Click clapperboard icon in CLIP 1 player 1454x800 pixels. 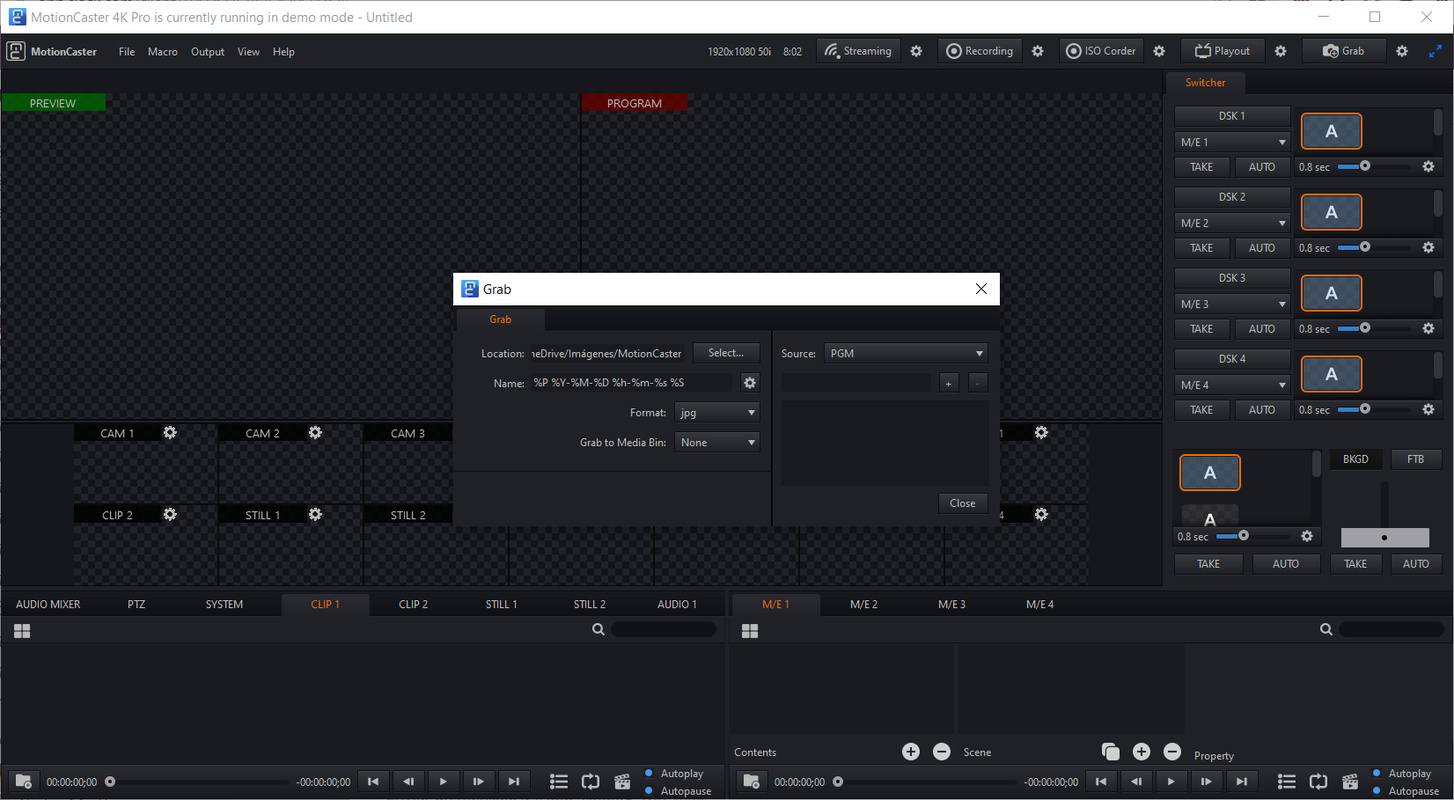[x=622, y=782]
